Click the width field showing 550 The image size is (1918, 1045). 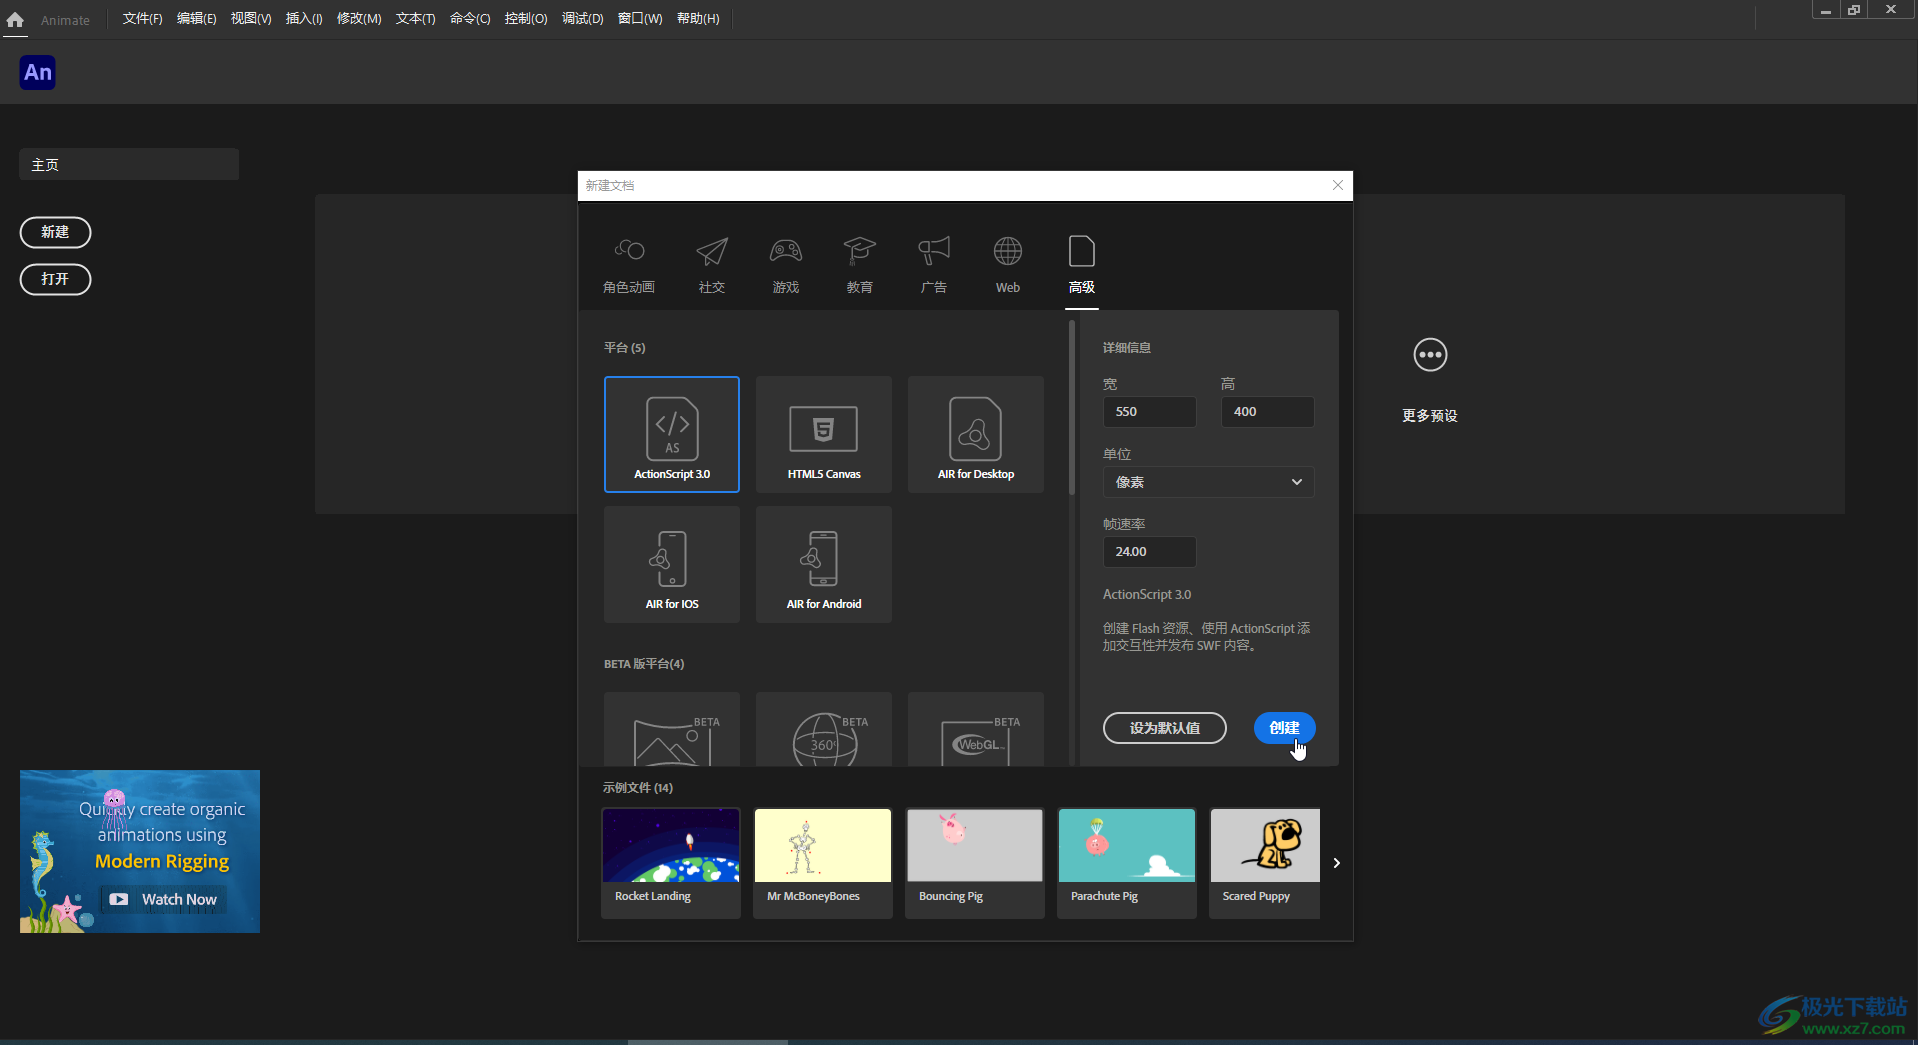tap(1149, 412)
